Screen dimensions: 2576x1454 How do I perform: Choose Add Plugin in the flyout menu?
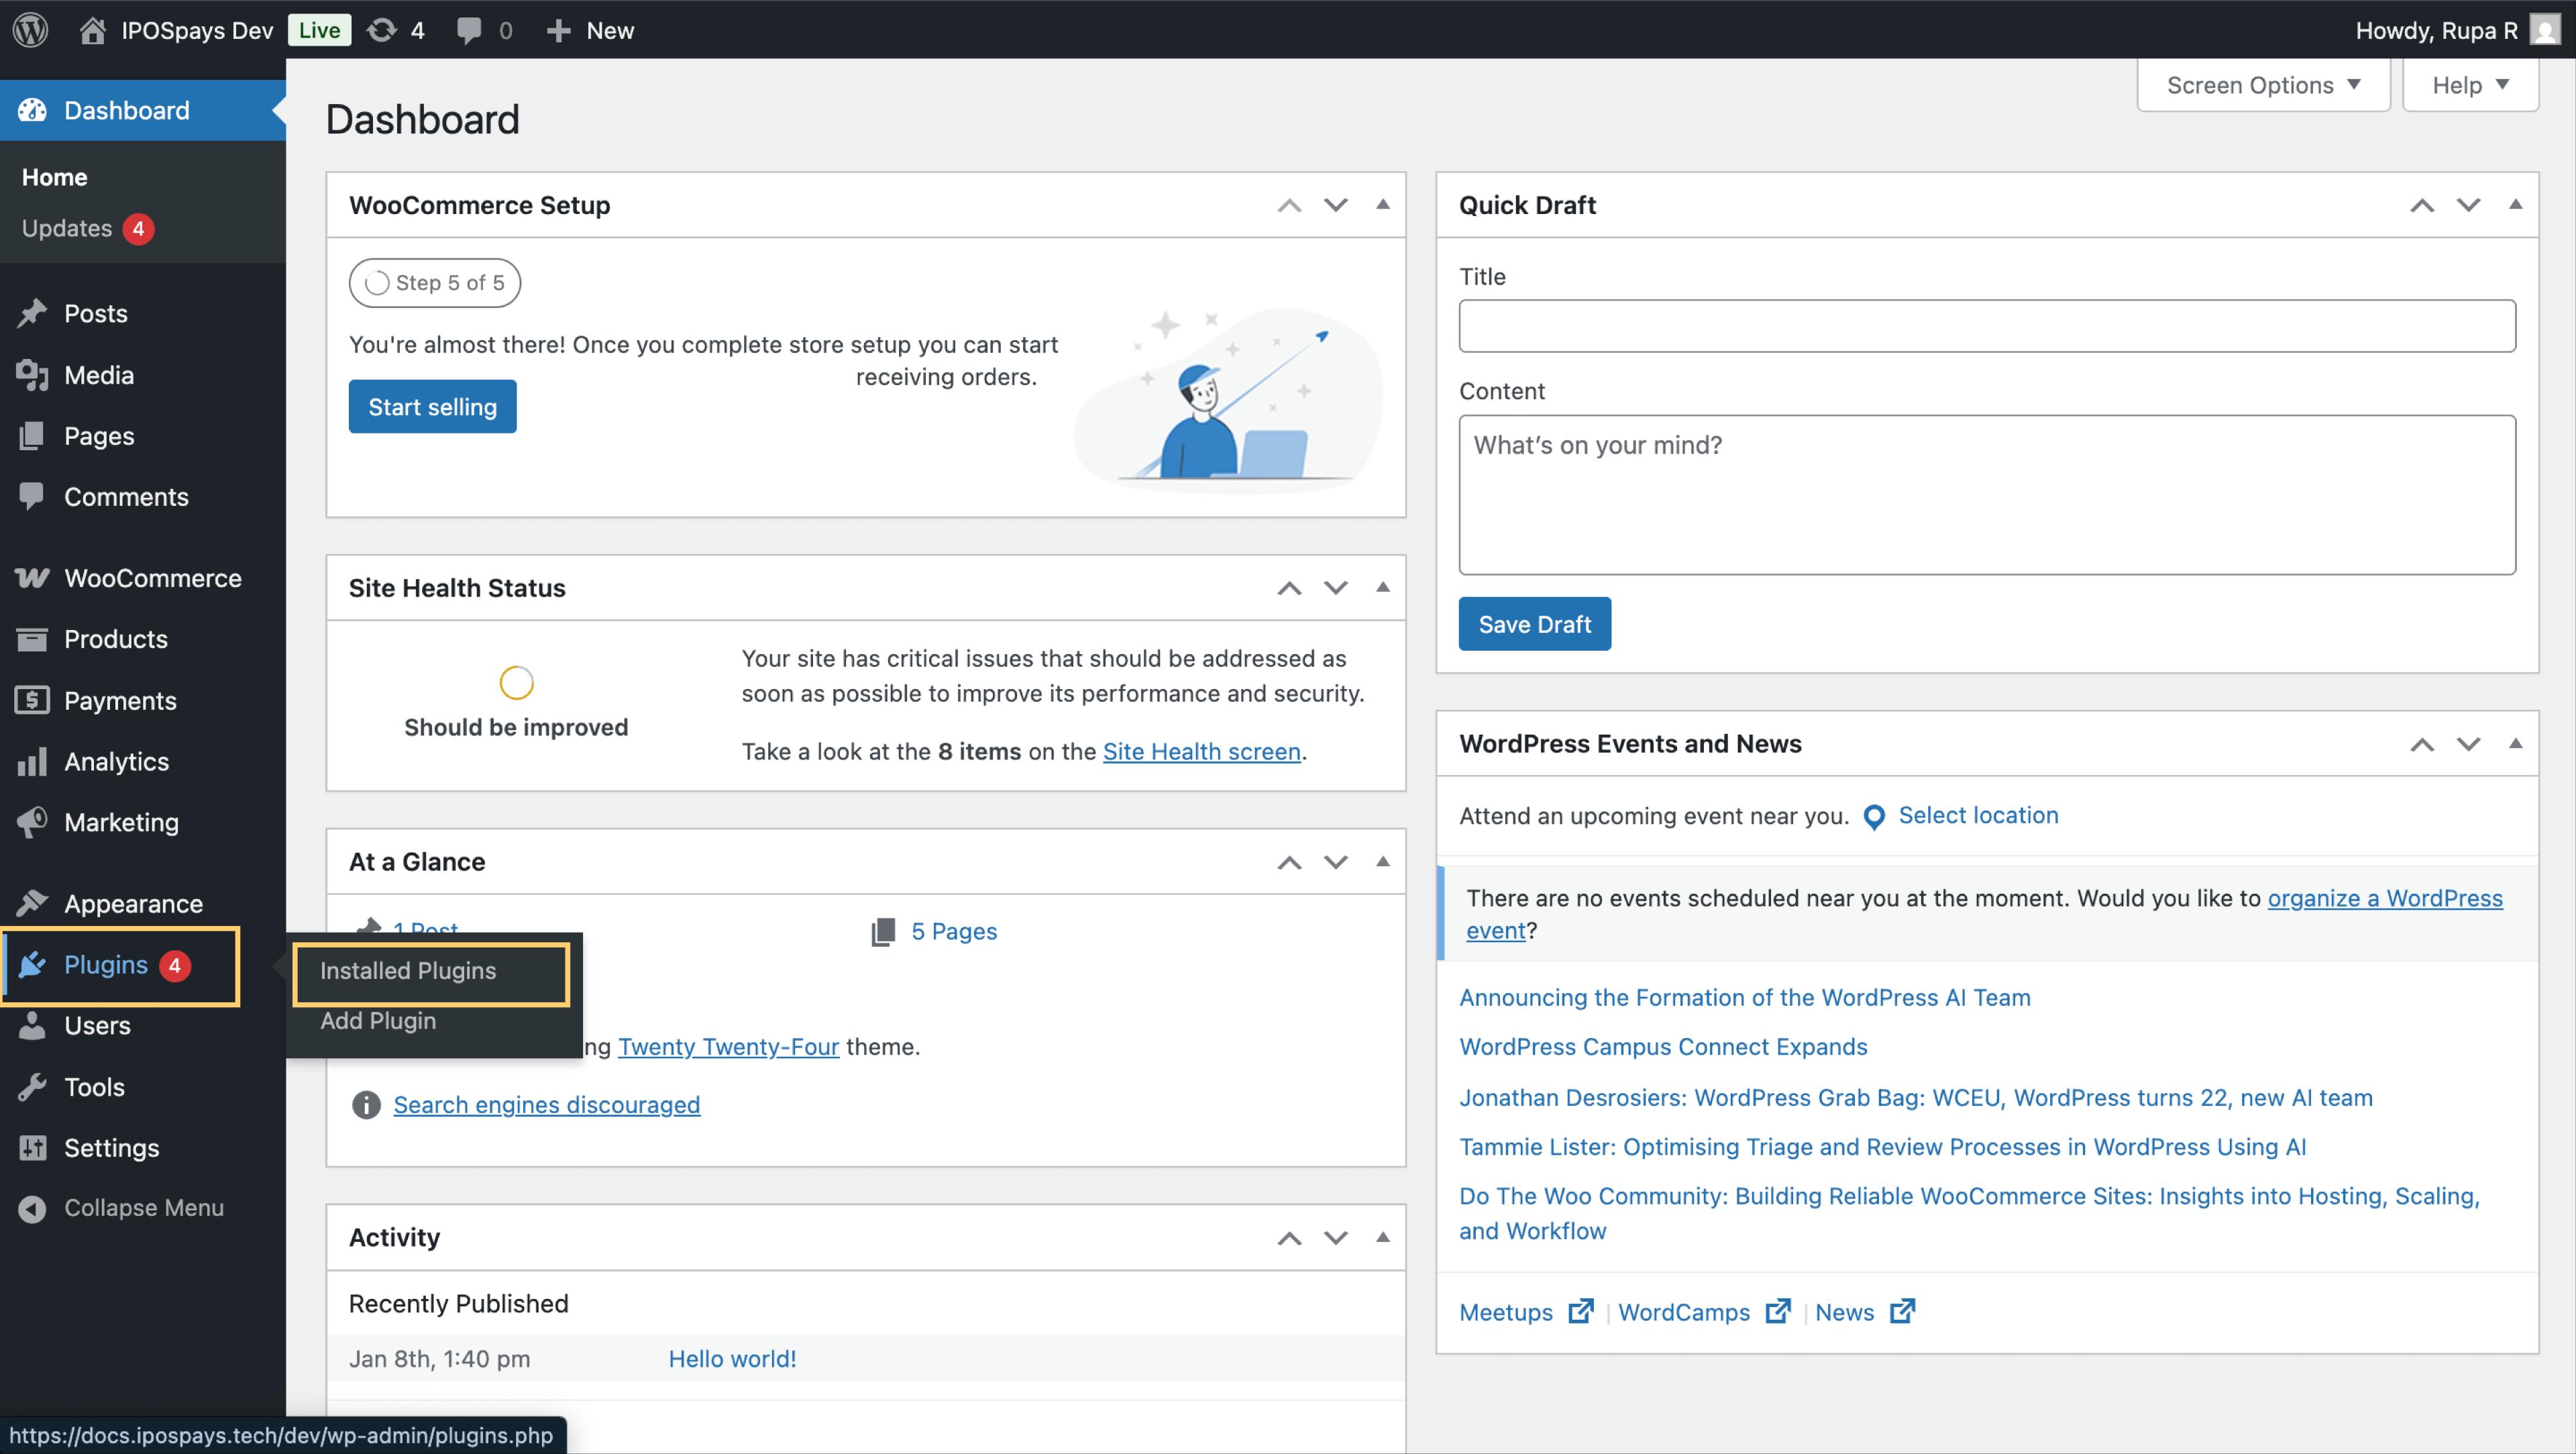point(378,1020)
